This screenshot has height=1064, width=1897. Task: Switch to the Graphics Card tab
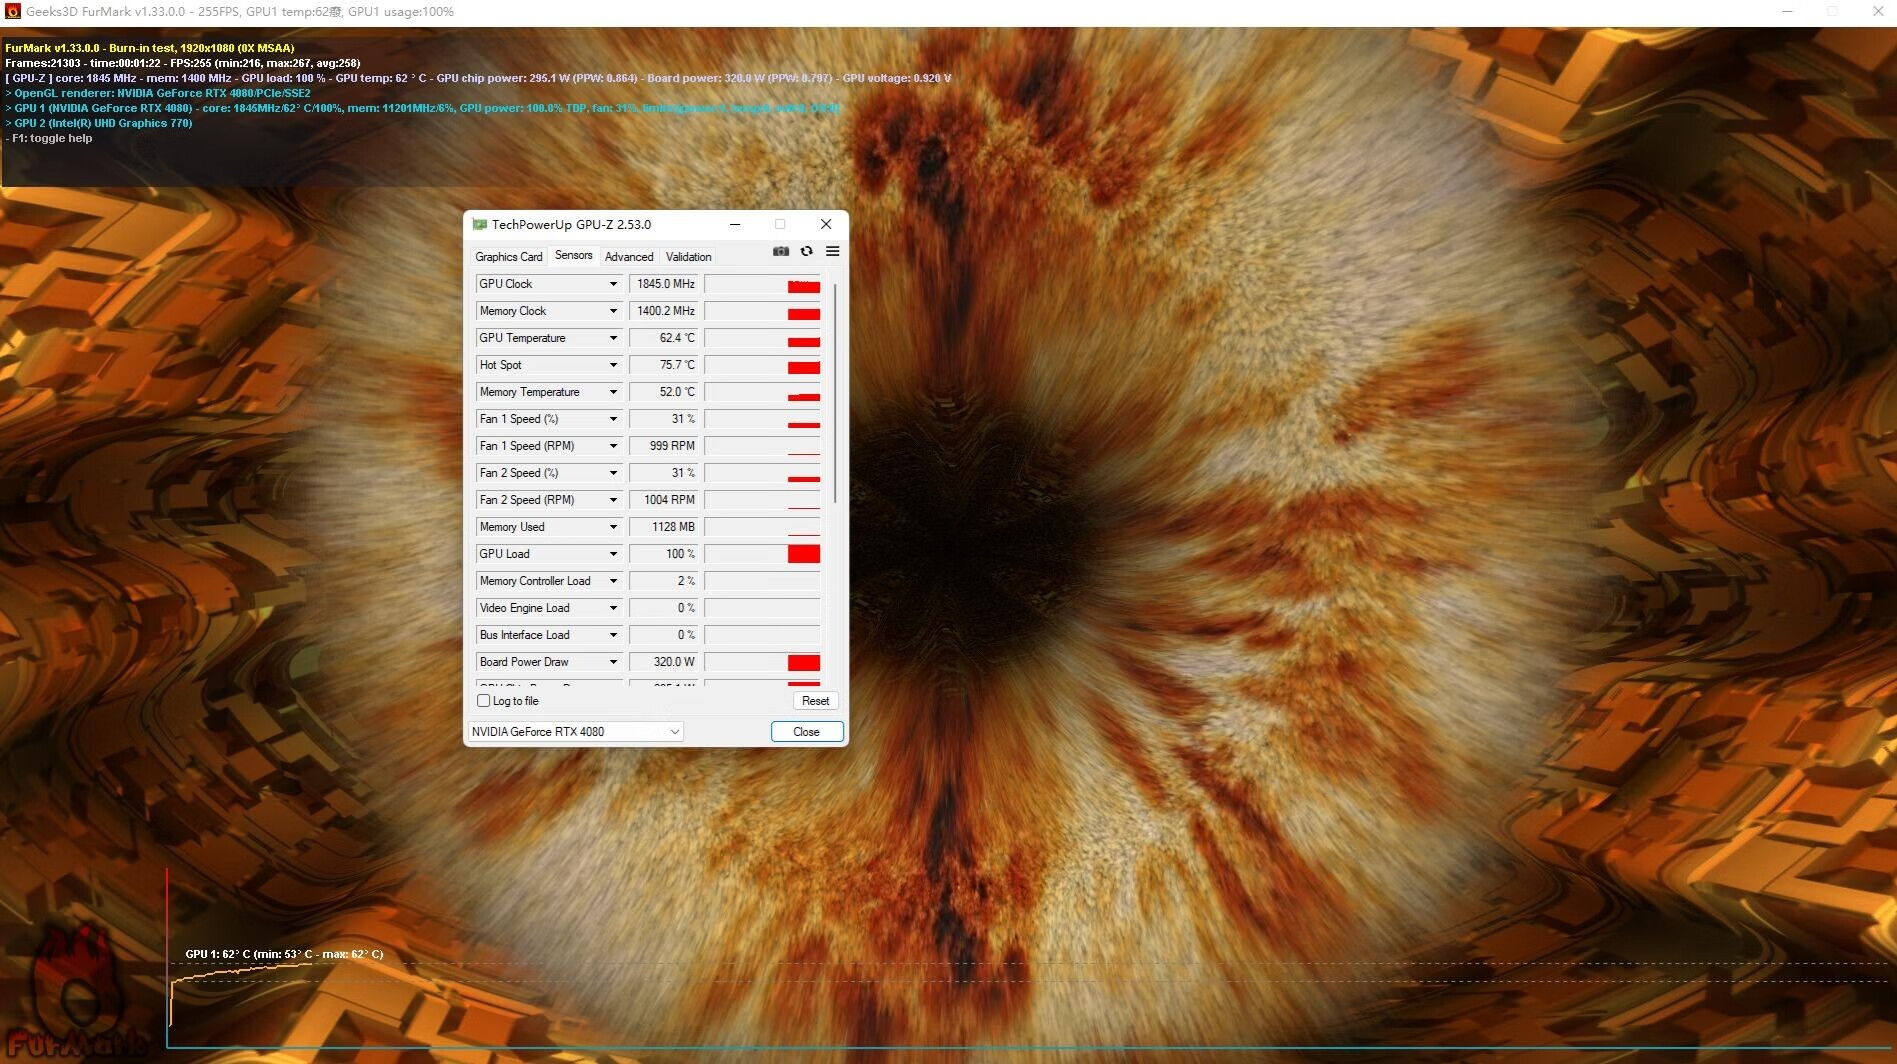[x=508, y=257]
